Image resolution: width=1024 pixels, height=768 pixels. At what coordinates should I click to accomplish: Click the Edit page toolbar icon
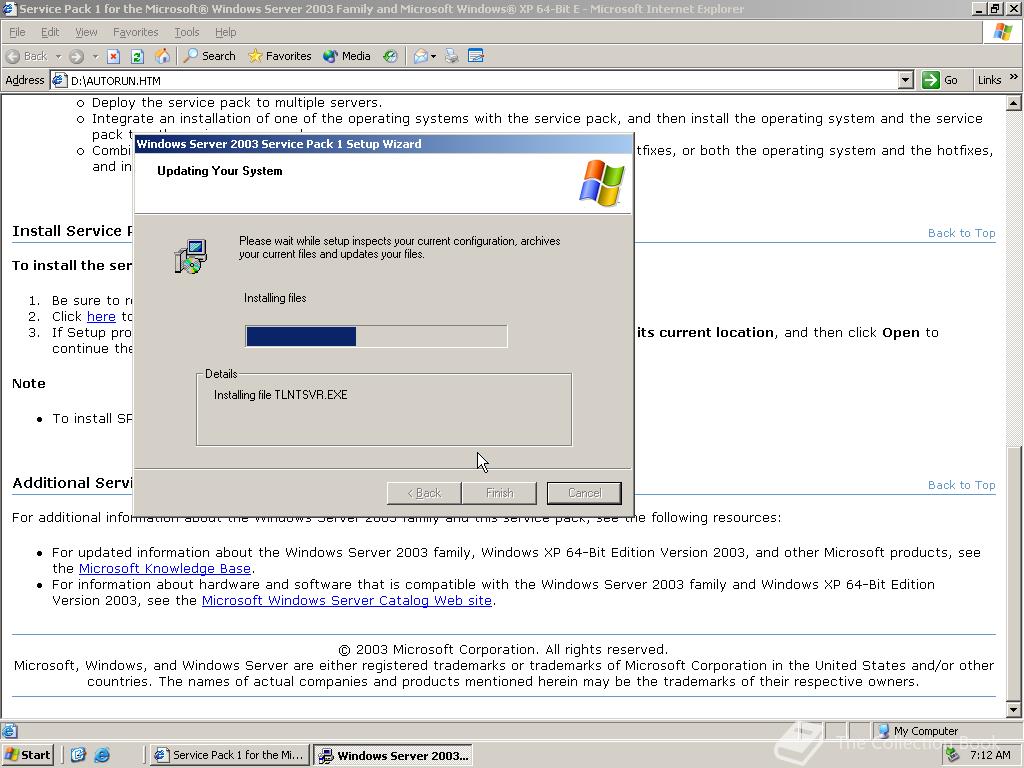(x=476, y=56)
